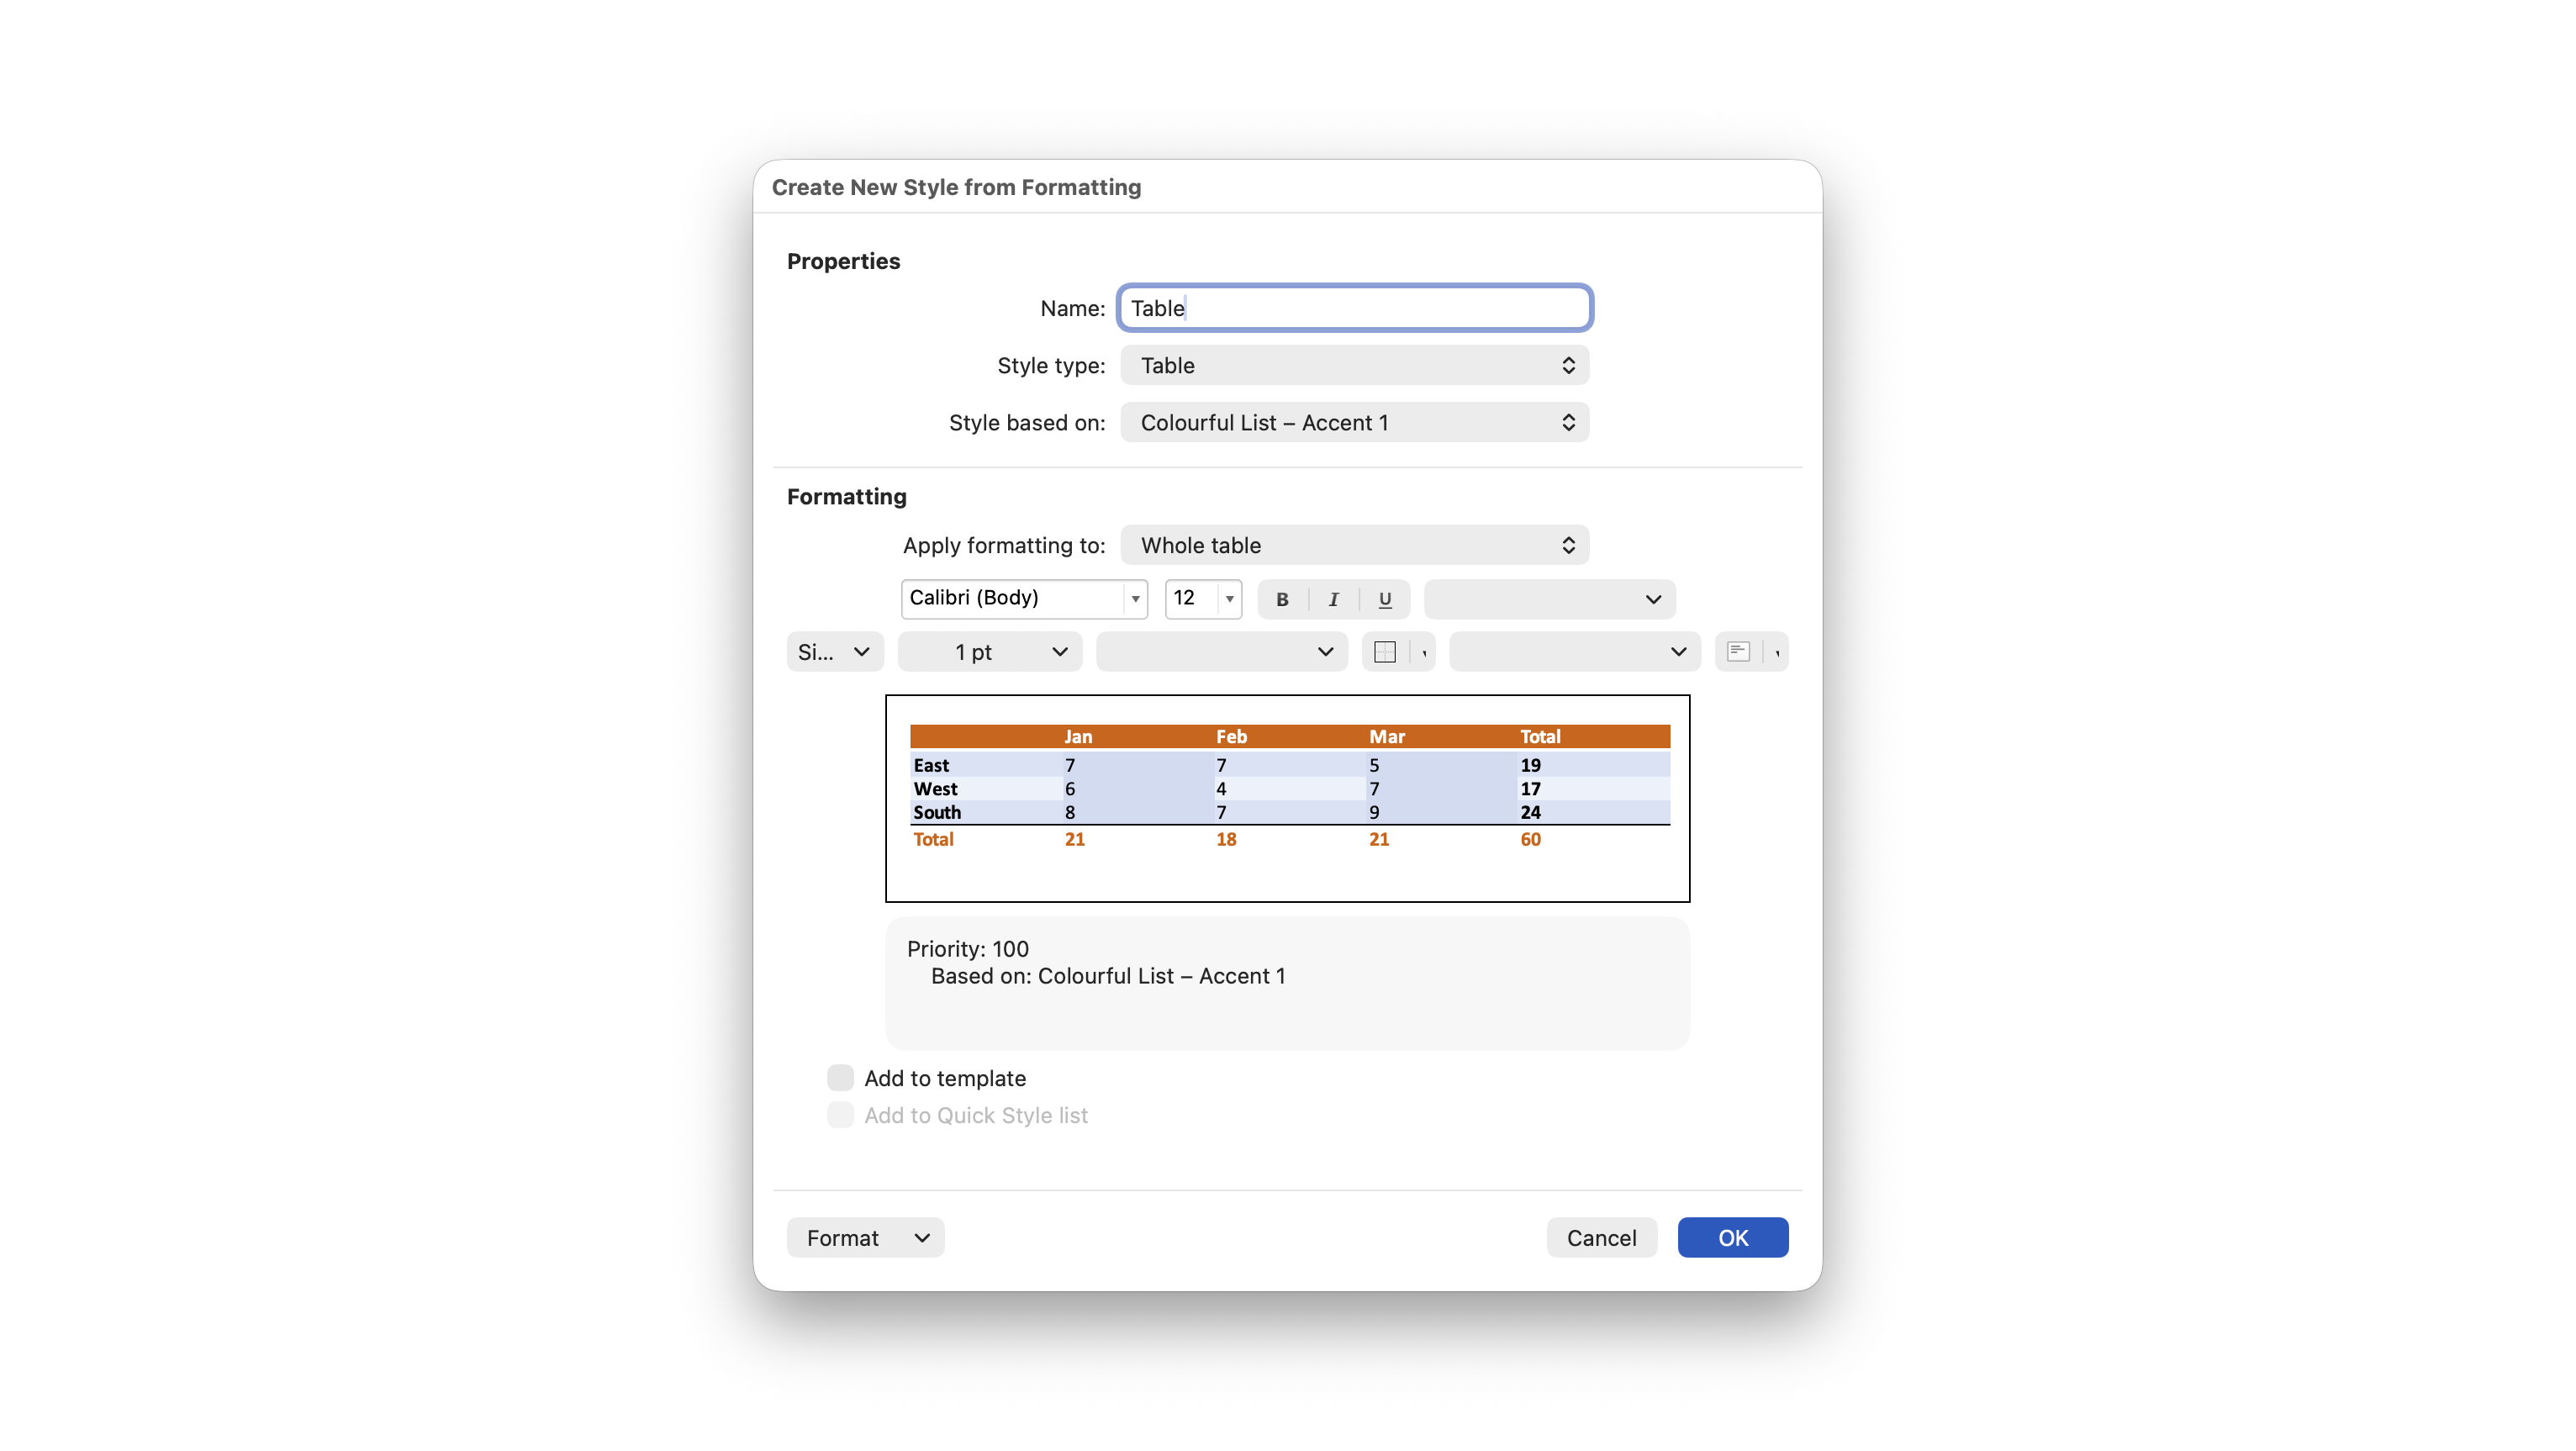
Task: Toggle underline formatting button
Action: click(x=1385, y=599)
